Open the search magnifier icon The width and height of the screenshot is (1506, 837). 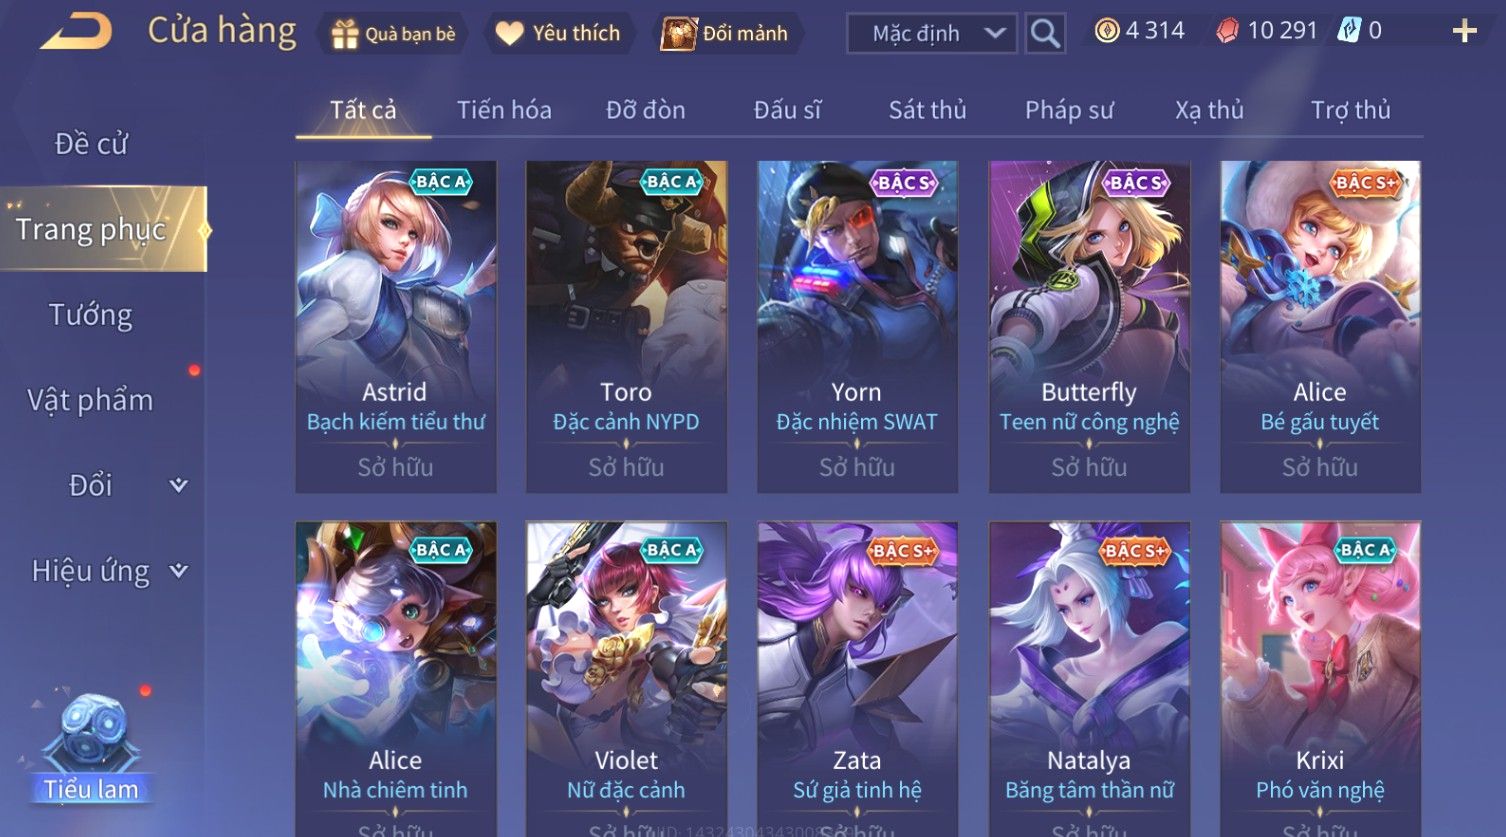[1045, 33]
